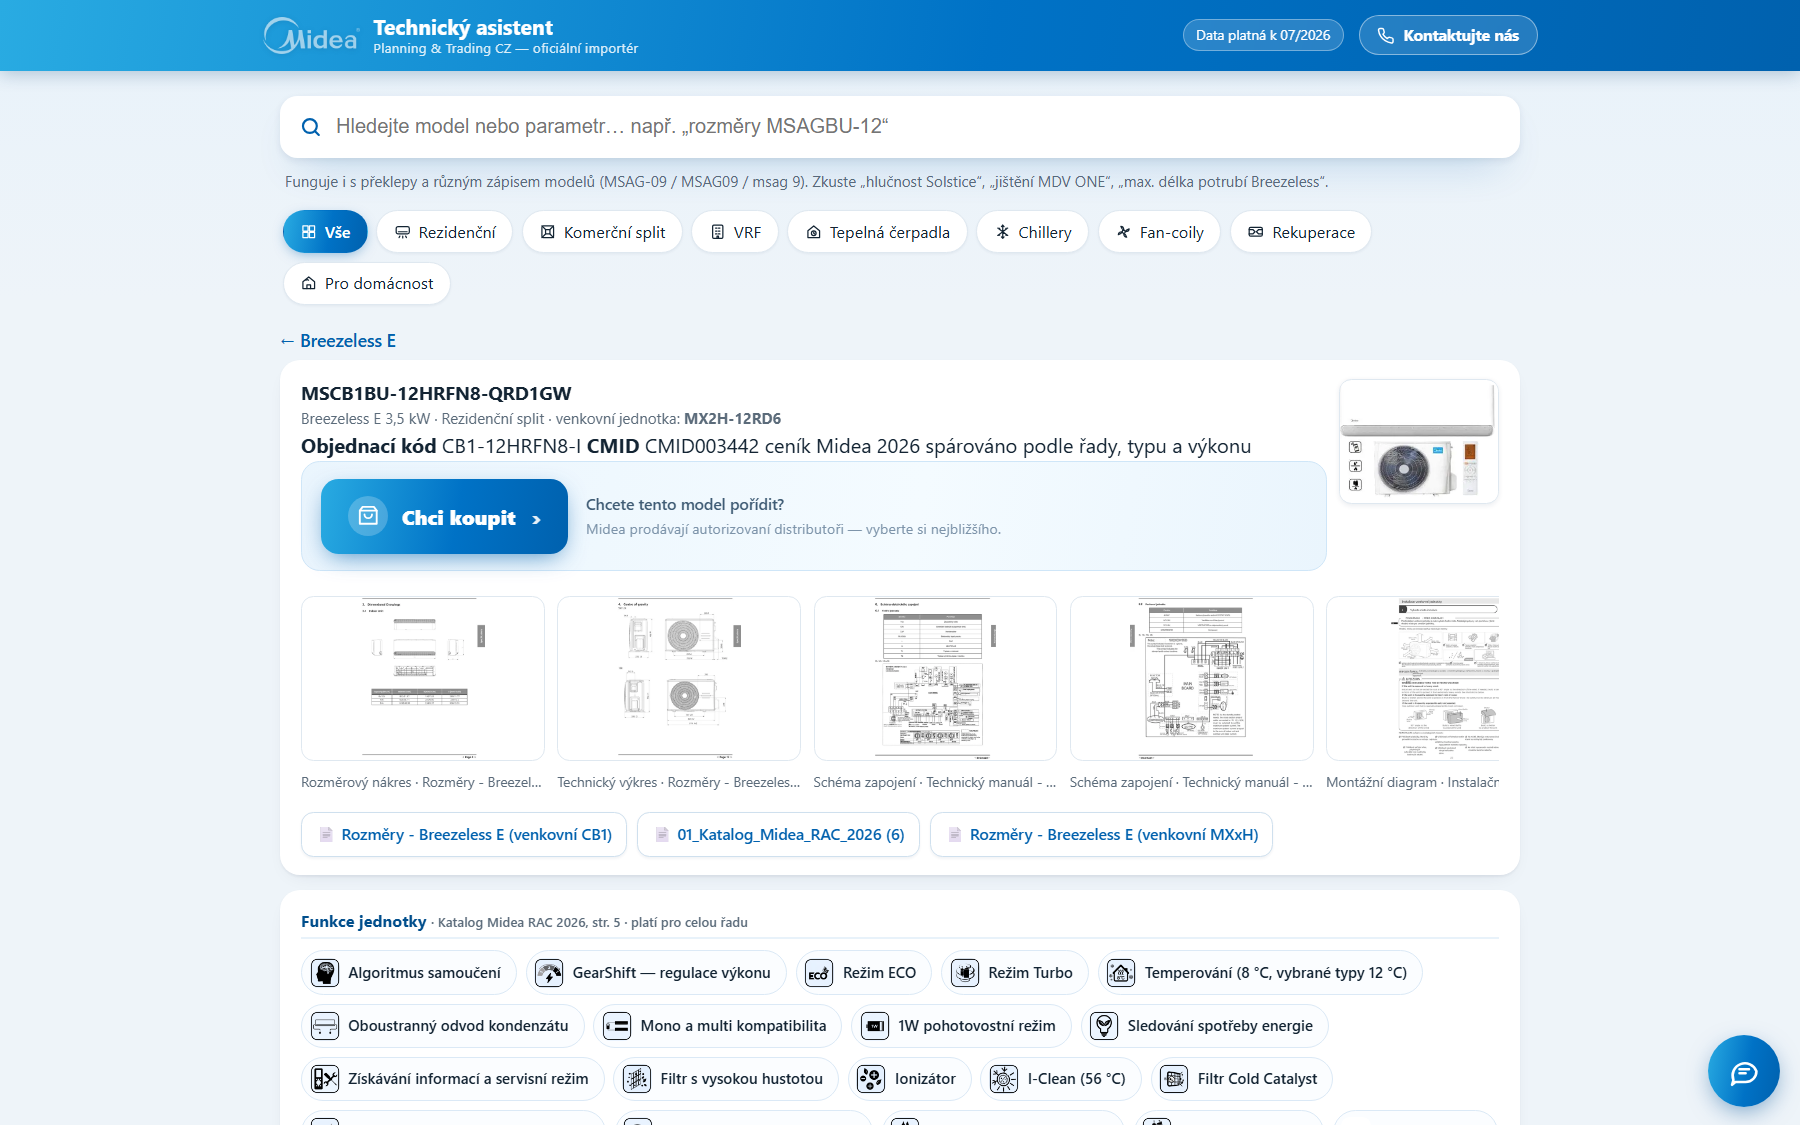Select the Pro domácnost filter
Screen dimensions: 1800x1125
click(x=367, y=283)
